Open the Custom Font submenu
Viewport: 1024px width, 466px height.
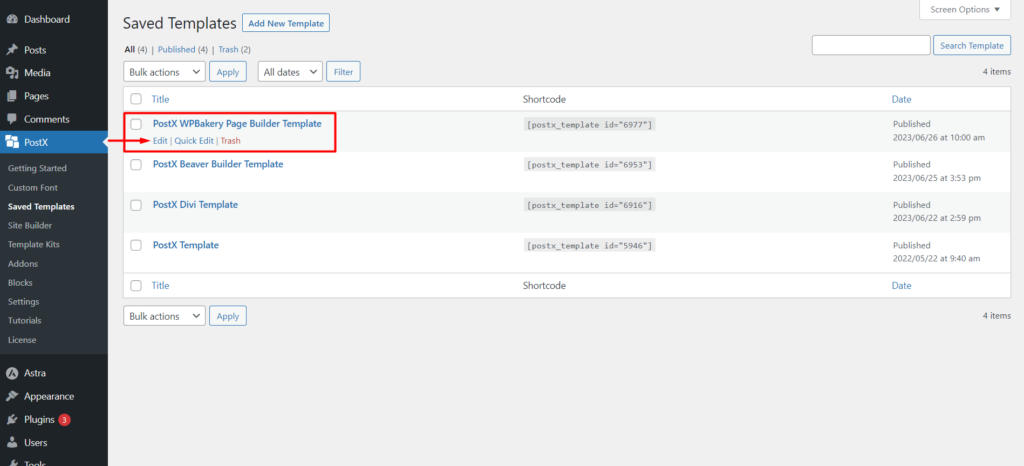coord(33,187)
